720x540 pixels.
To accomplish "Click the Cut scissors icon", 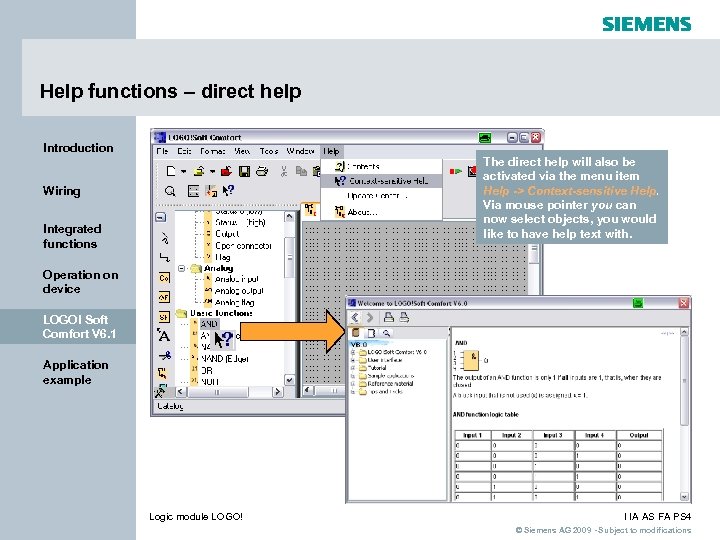I will 284,171.
